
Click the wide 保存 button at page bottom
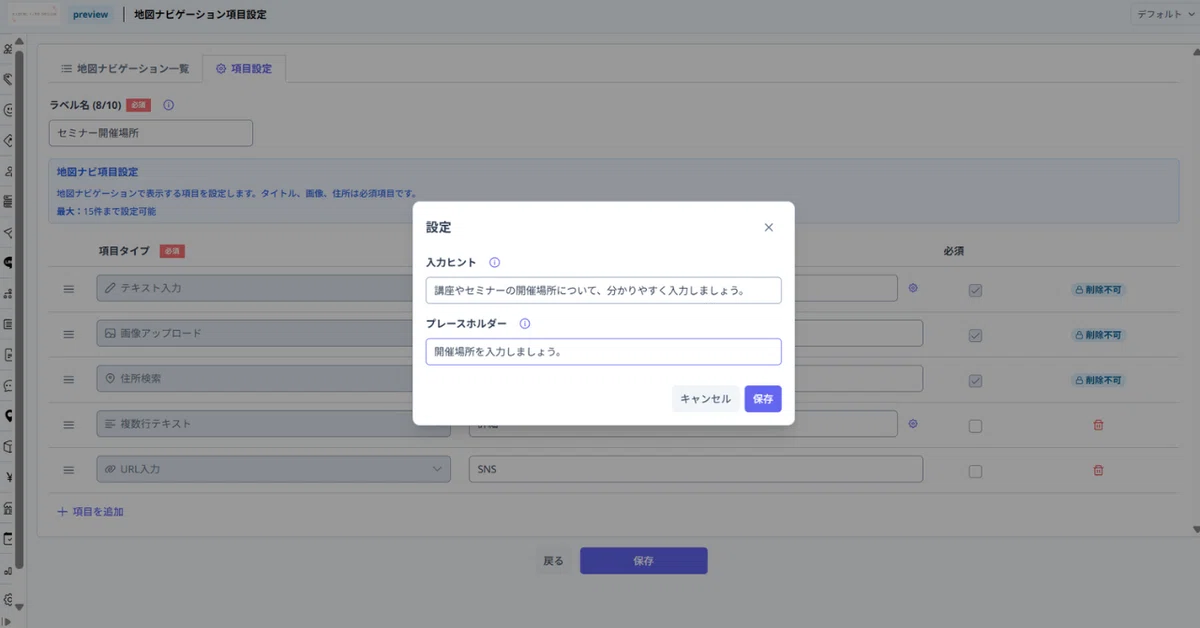644,561
